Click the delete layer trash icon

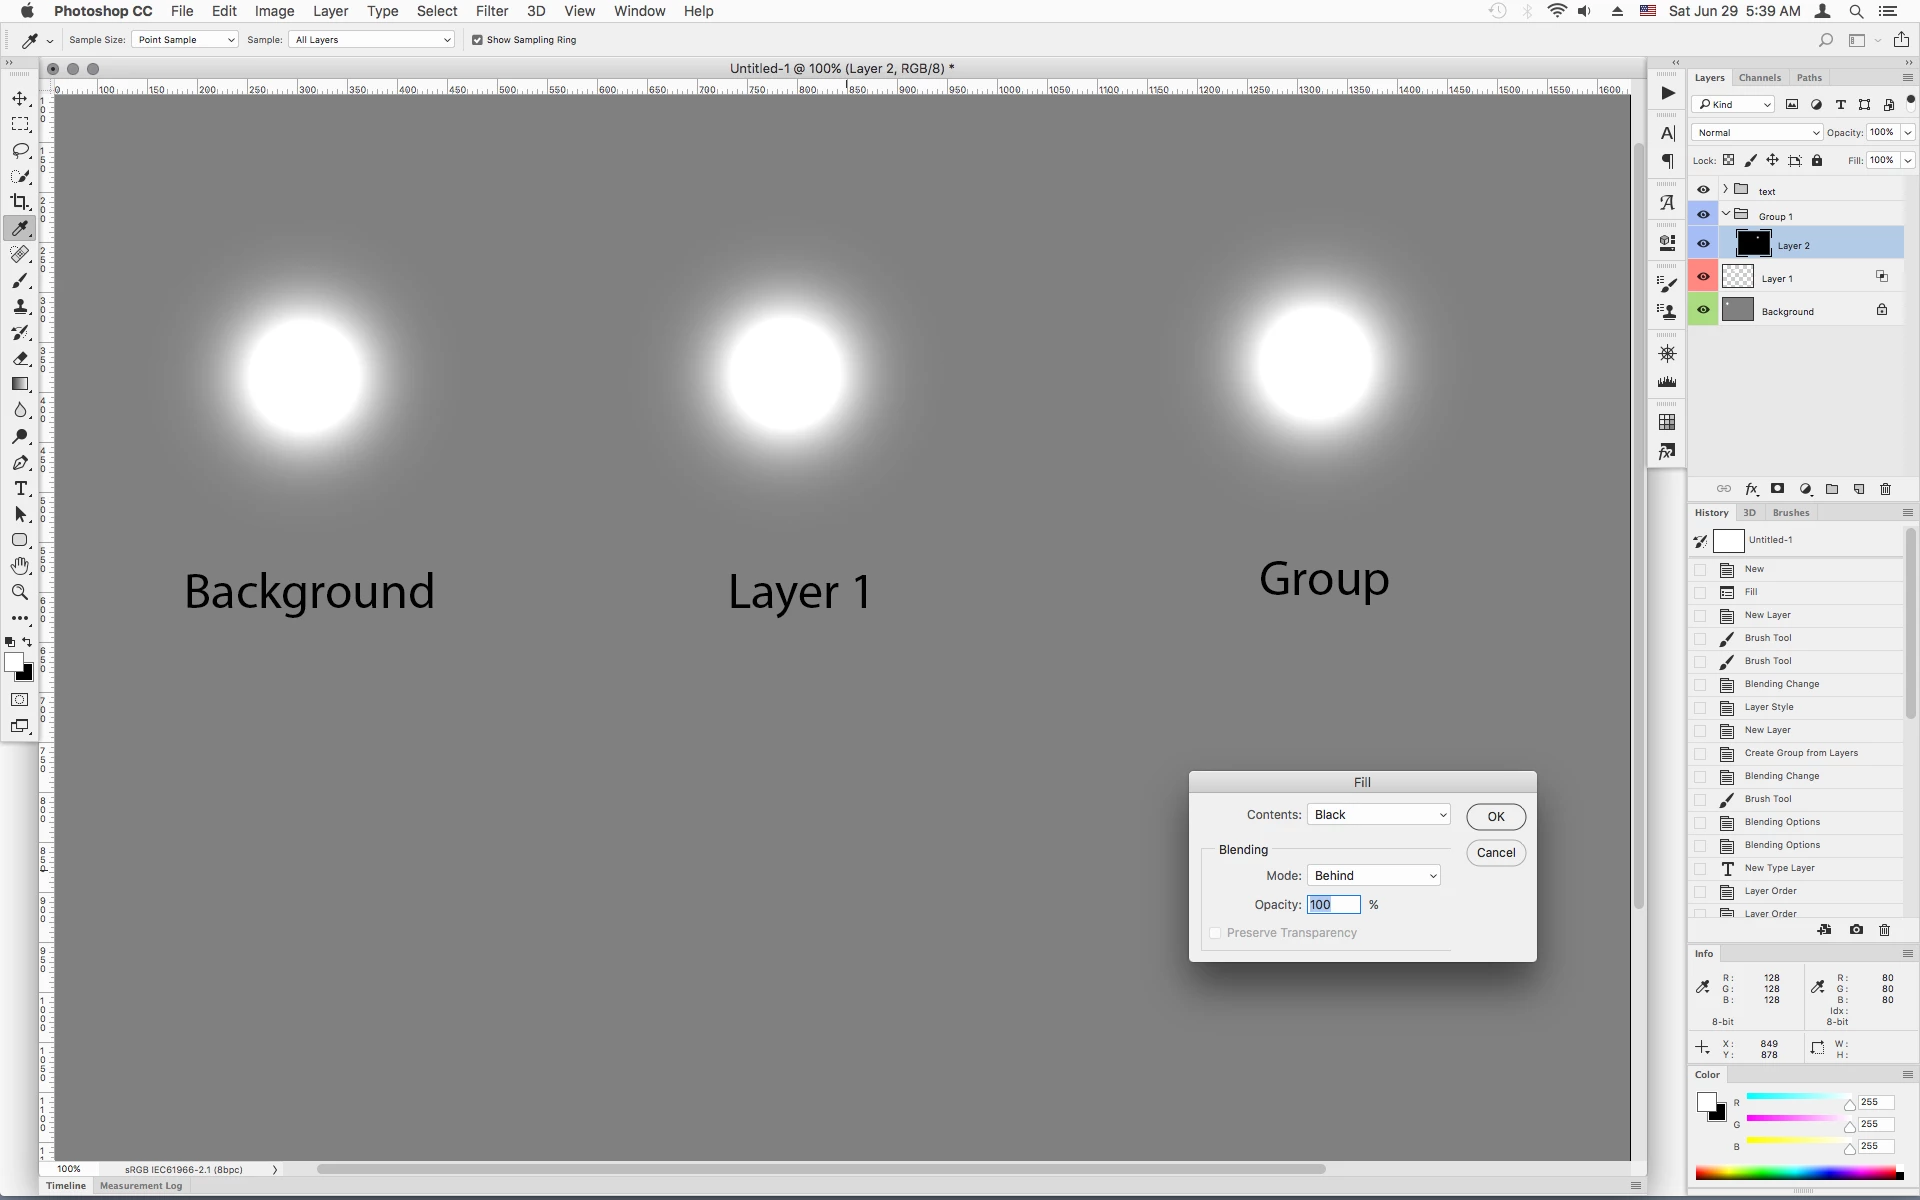click(1885, 489)
